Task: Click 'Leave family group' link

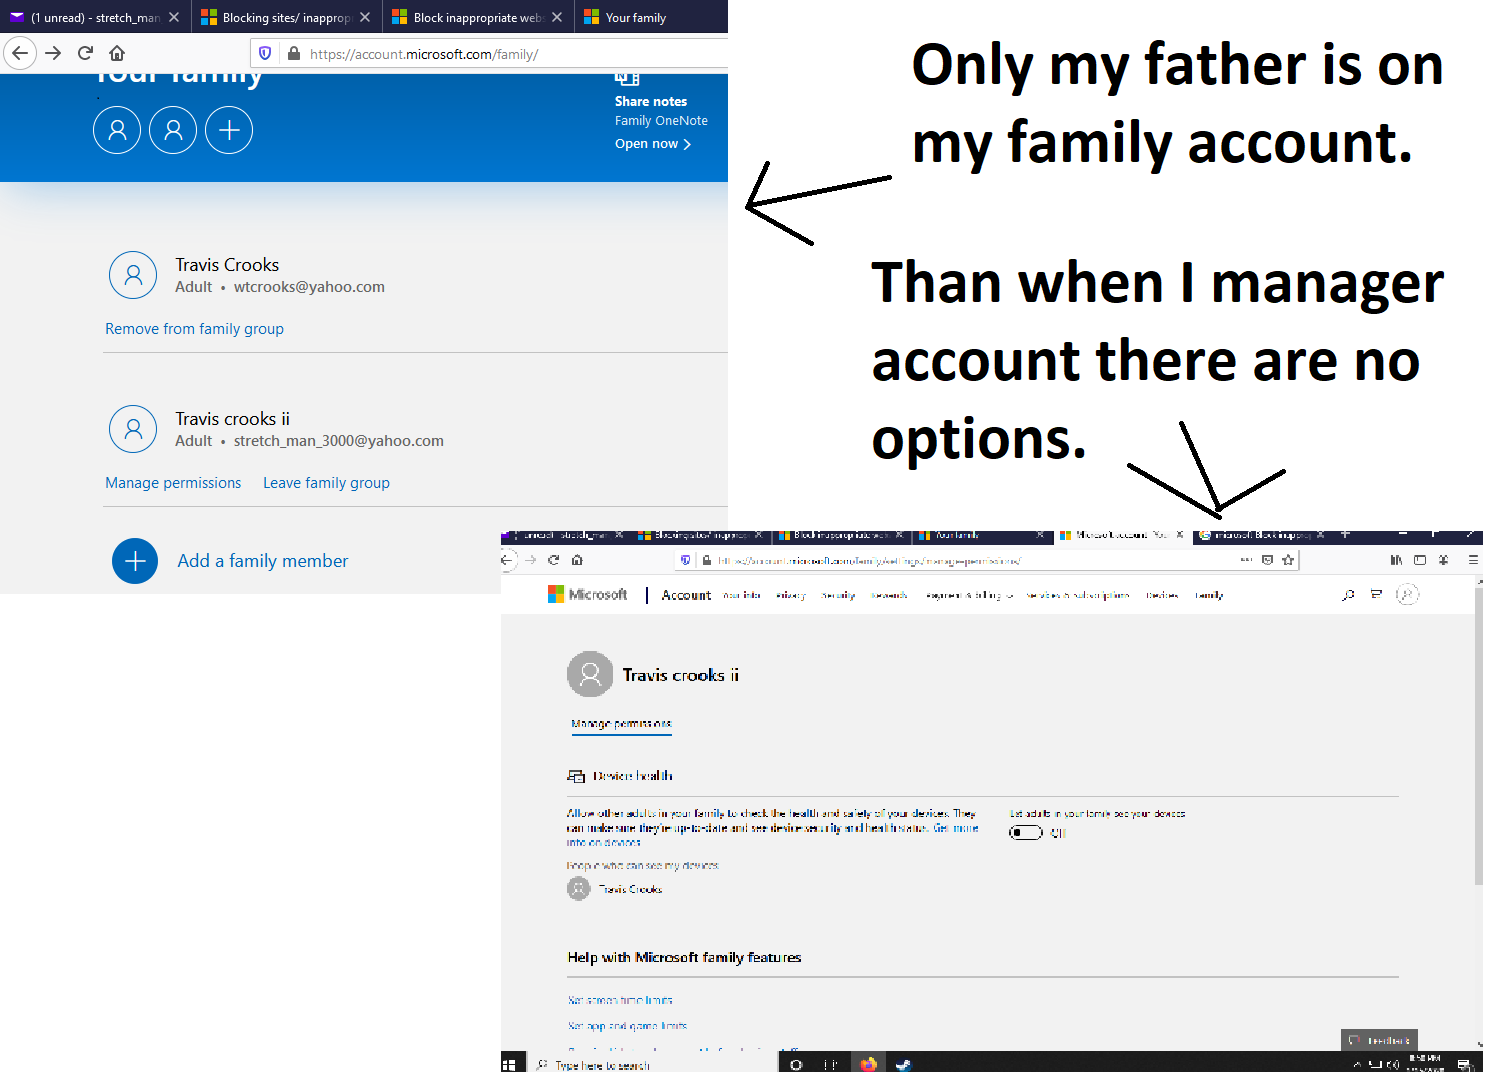Action: [326, 482]
